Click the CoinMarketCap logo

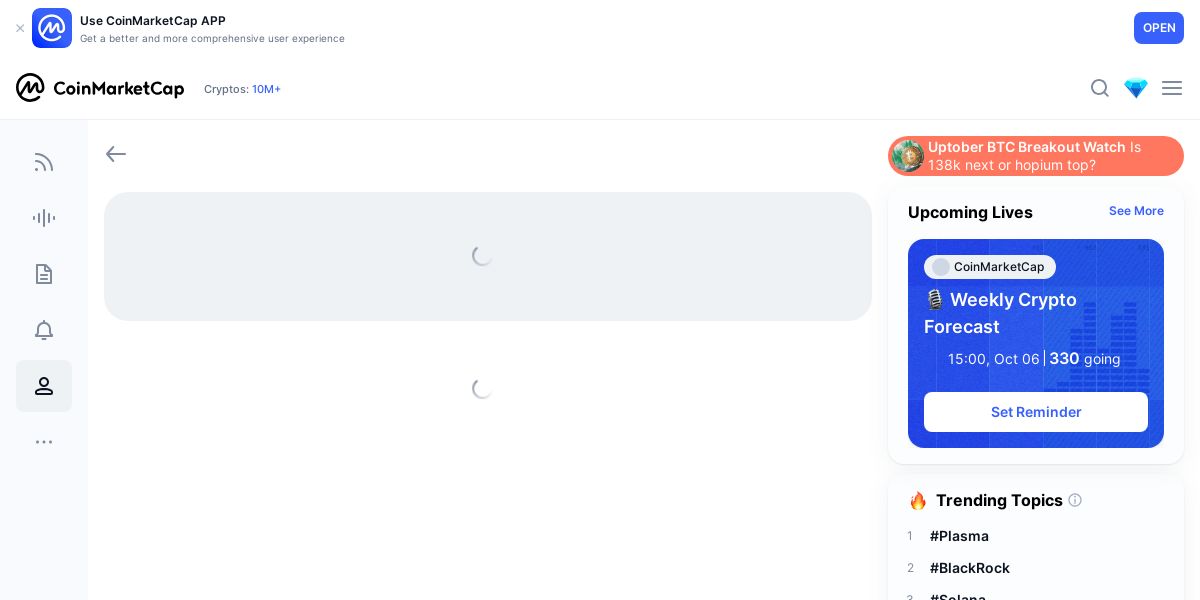pyautogui.click(x=100, y=88)
